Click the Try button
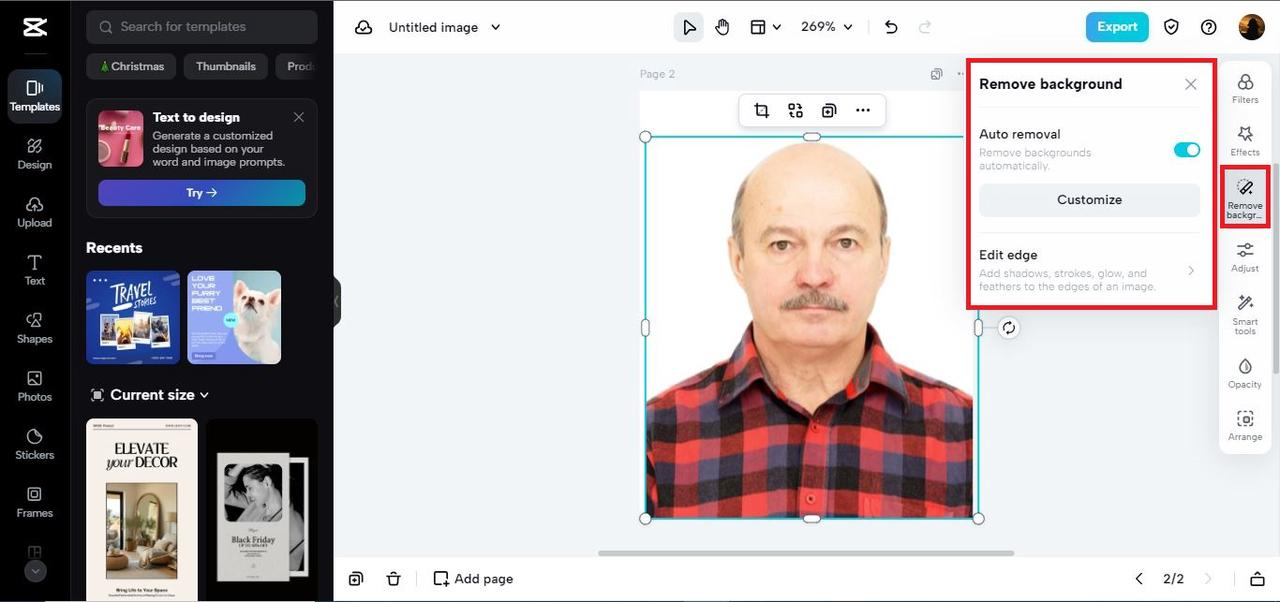 202,193
